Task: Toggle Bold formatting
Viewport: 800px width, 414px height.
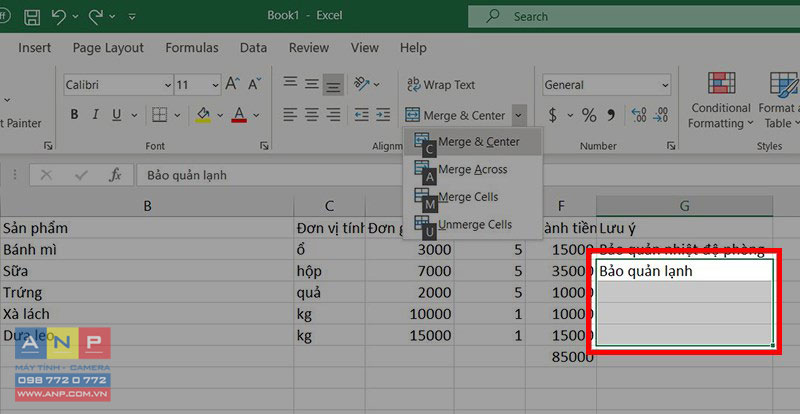Action: [74, 115]
